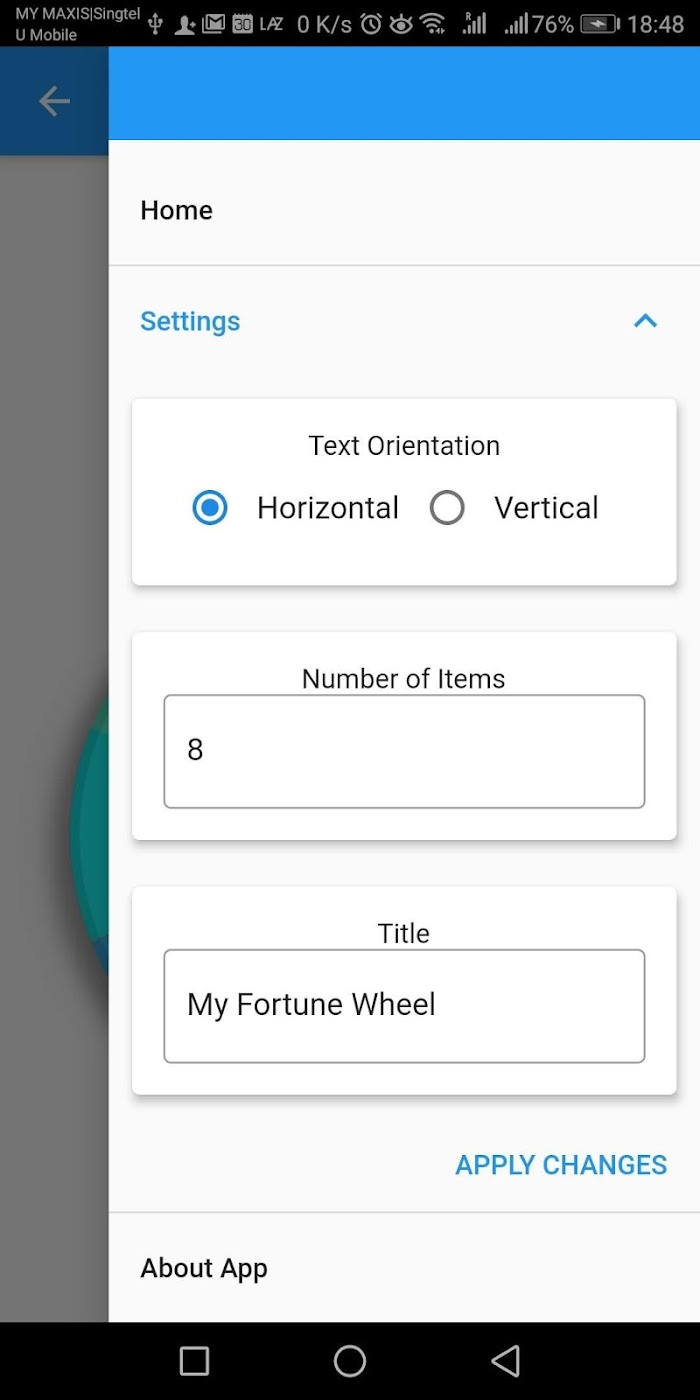Select the Vertical radio button
Screen dimensions: 700x1400
[447, 508]
